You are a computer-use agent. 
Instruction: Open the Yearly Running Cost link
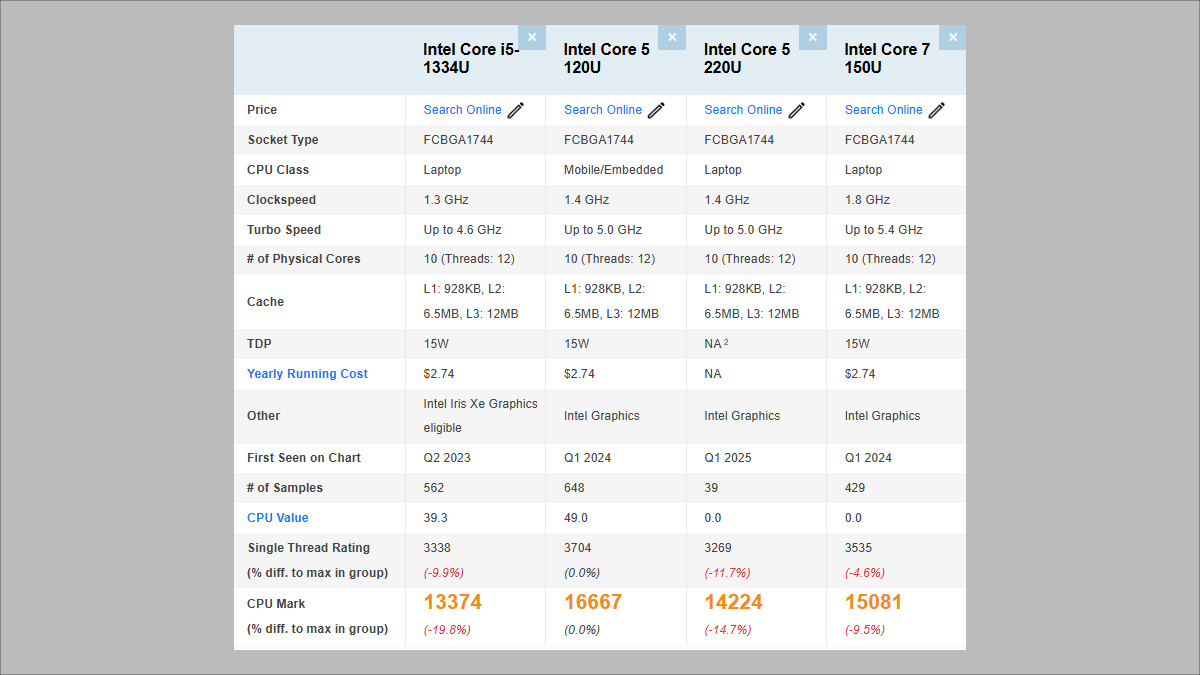tap(307, 374)
